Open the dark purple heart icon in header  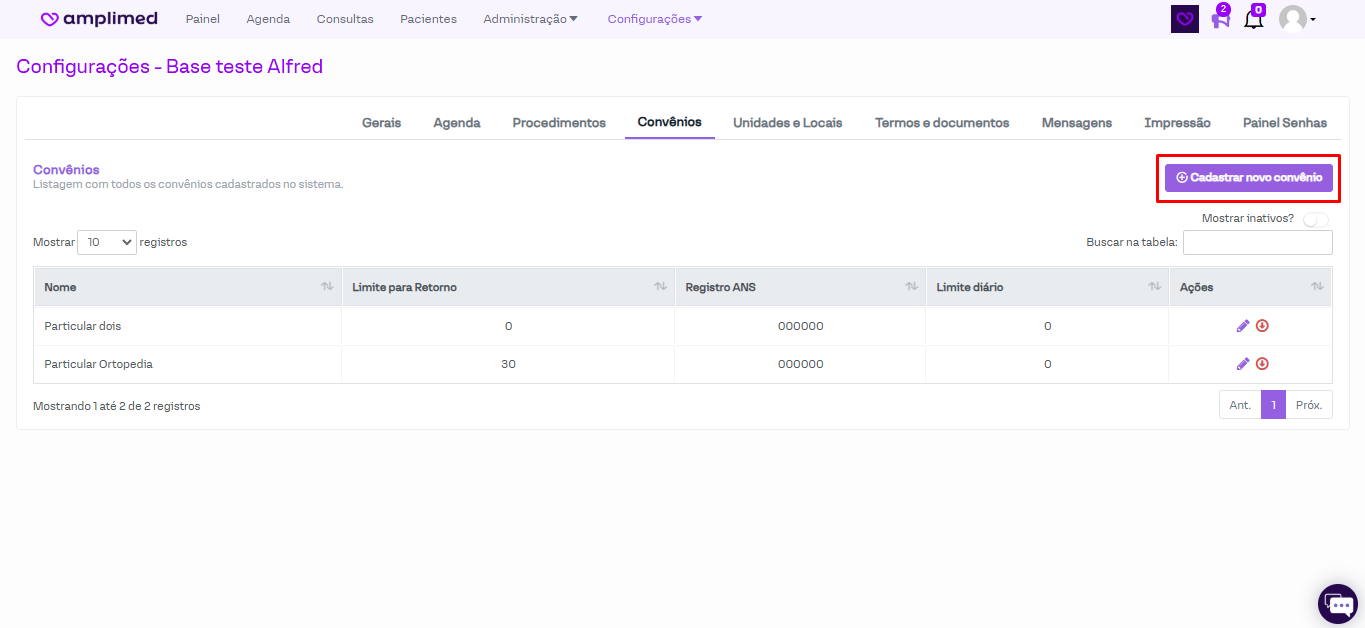pyautogui.click(x=1184, y=19)
